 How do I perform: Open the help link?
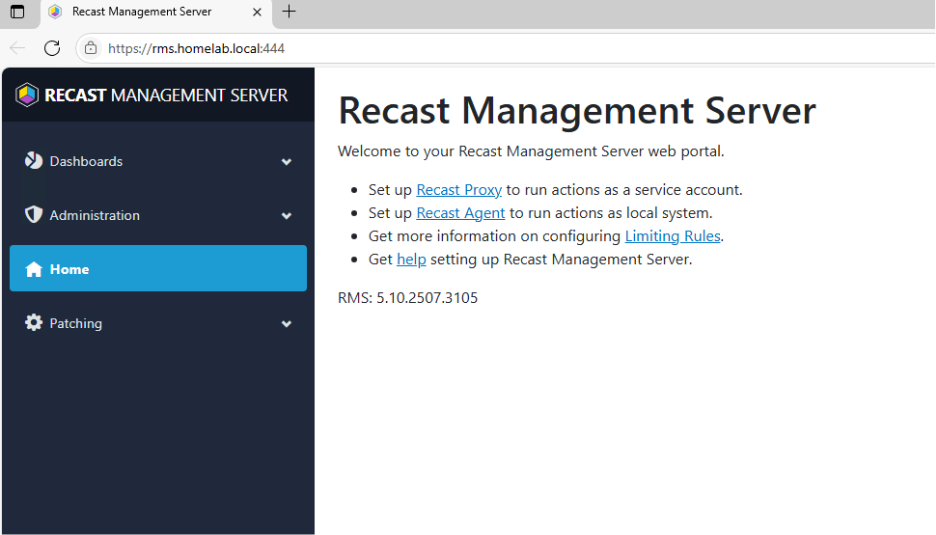pos(411,259)
